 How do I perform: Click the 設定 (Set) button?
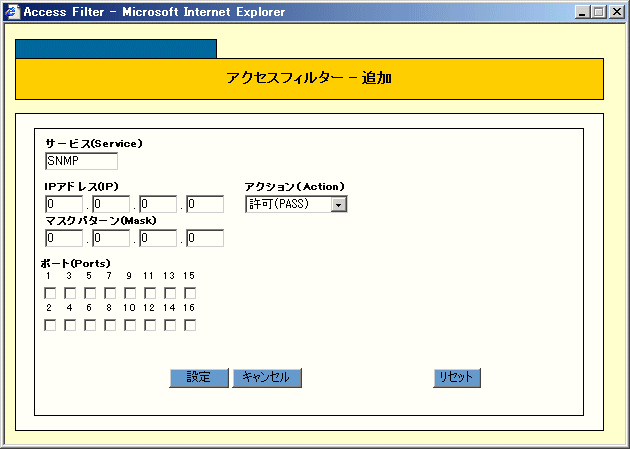[199, 377]
